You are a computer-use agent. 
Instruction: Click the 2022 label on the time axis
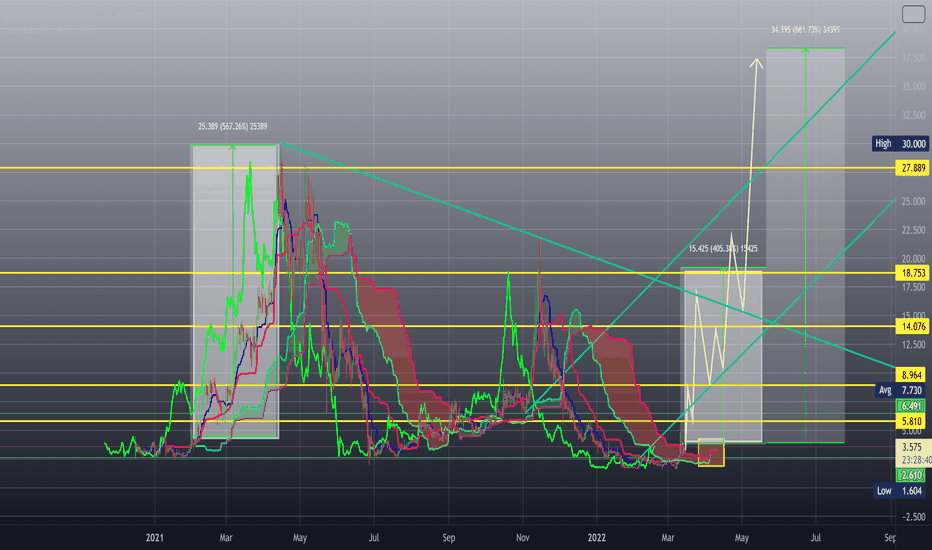tap(597, 538)
